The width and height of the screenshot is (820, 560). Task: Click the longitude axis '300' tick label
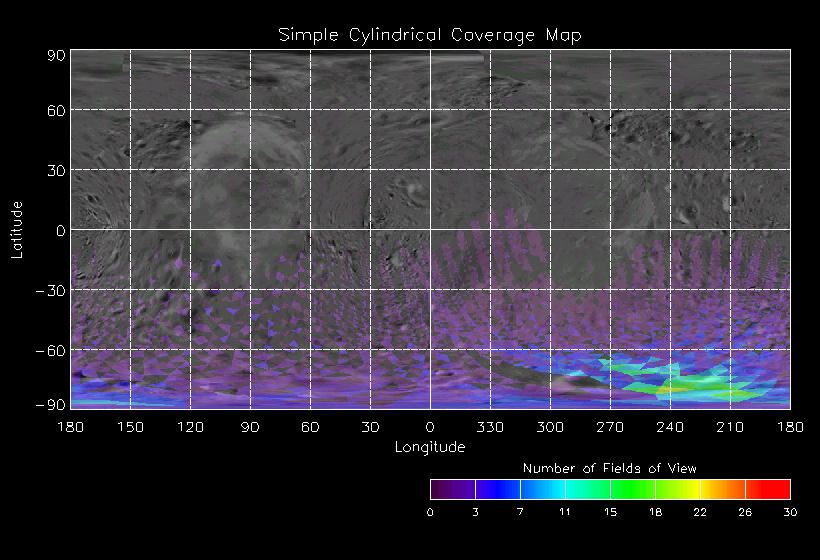(550, 427)
